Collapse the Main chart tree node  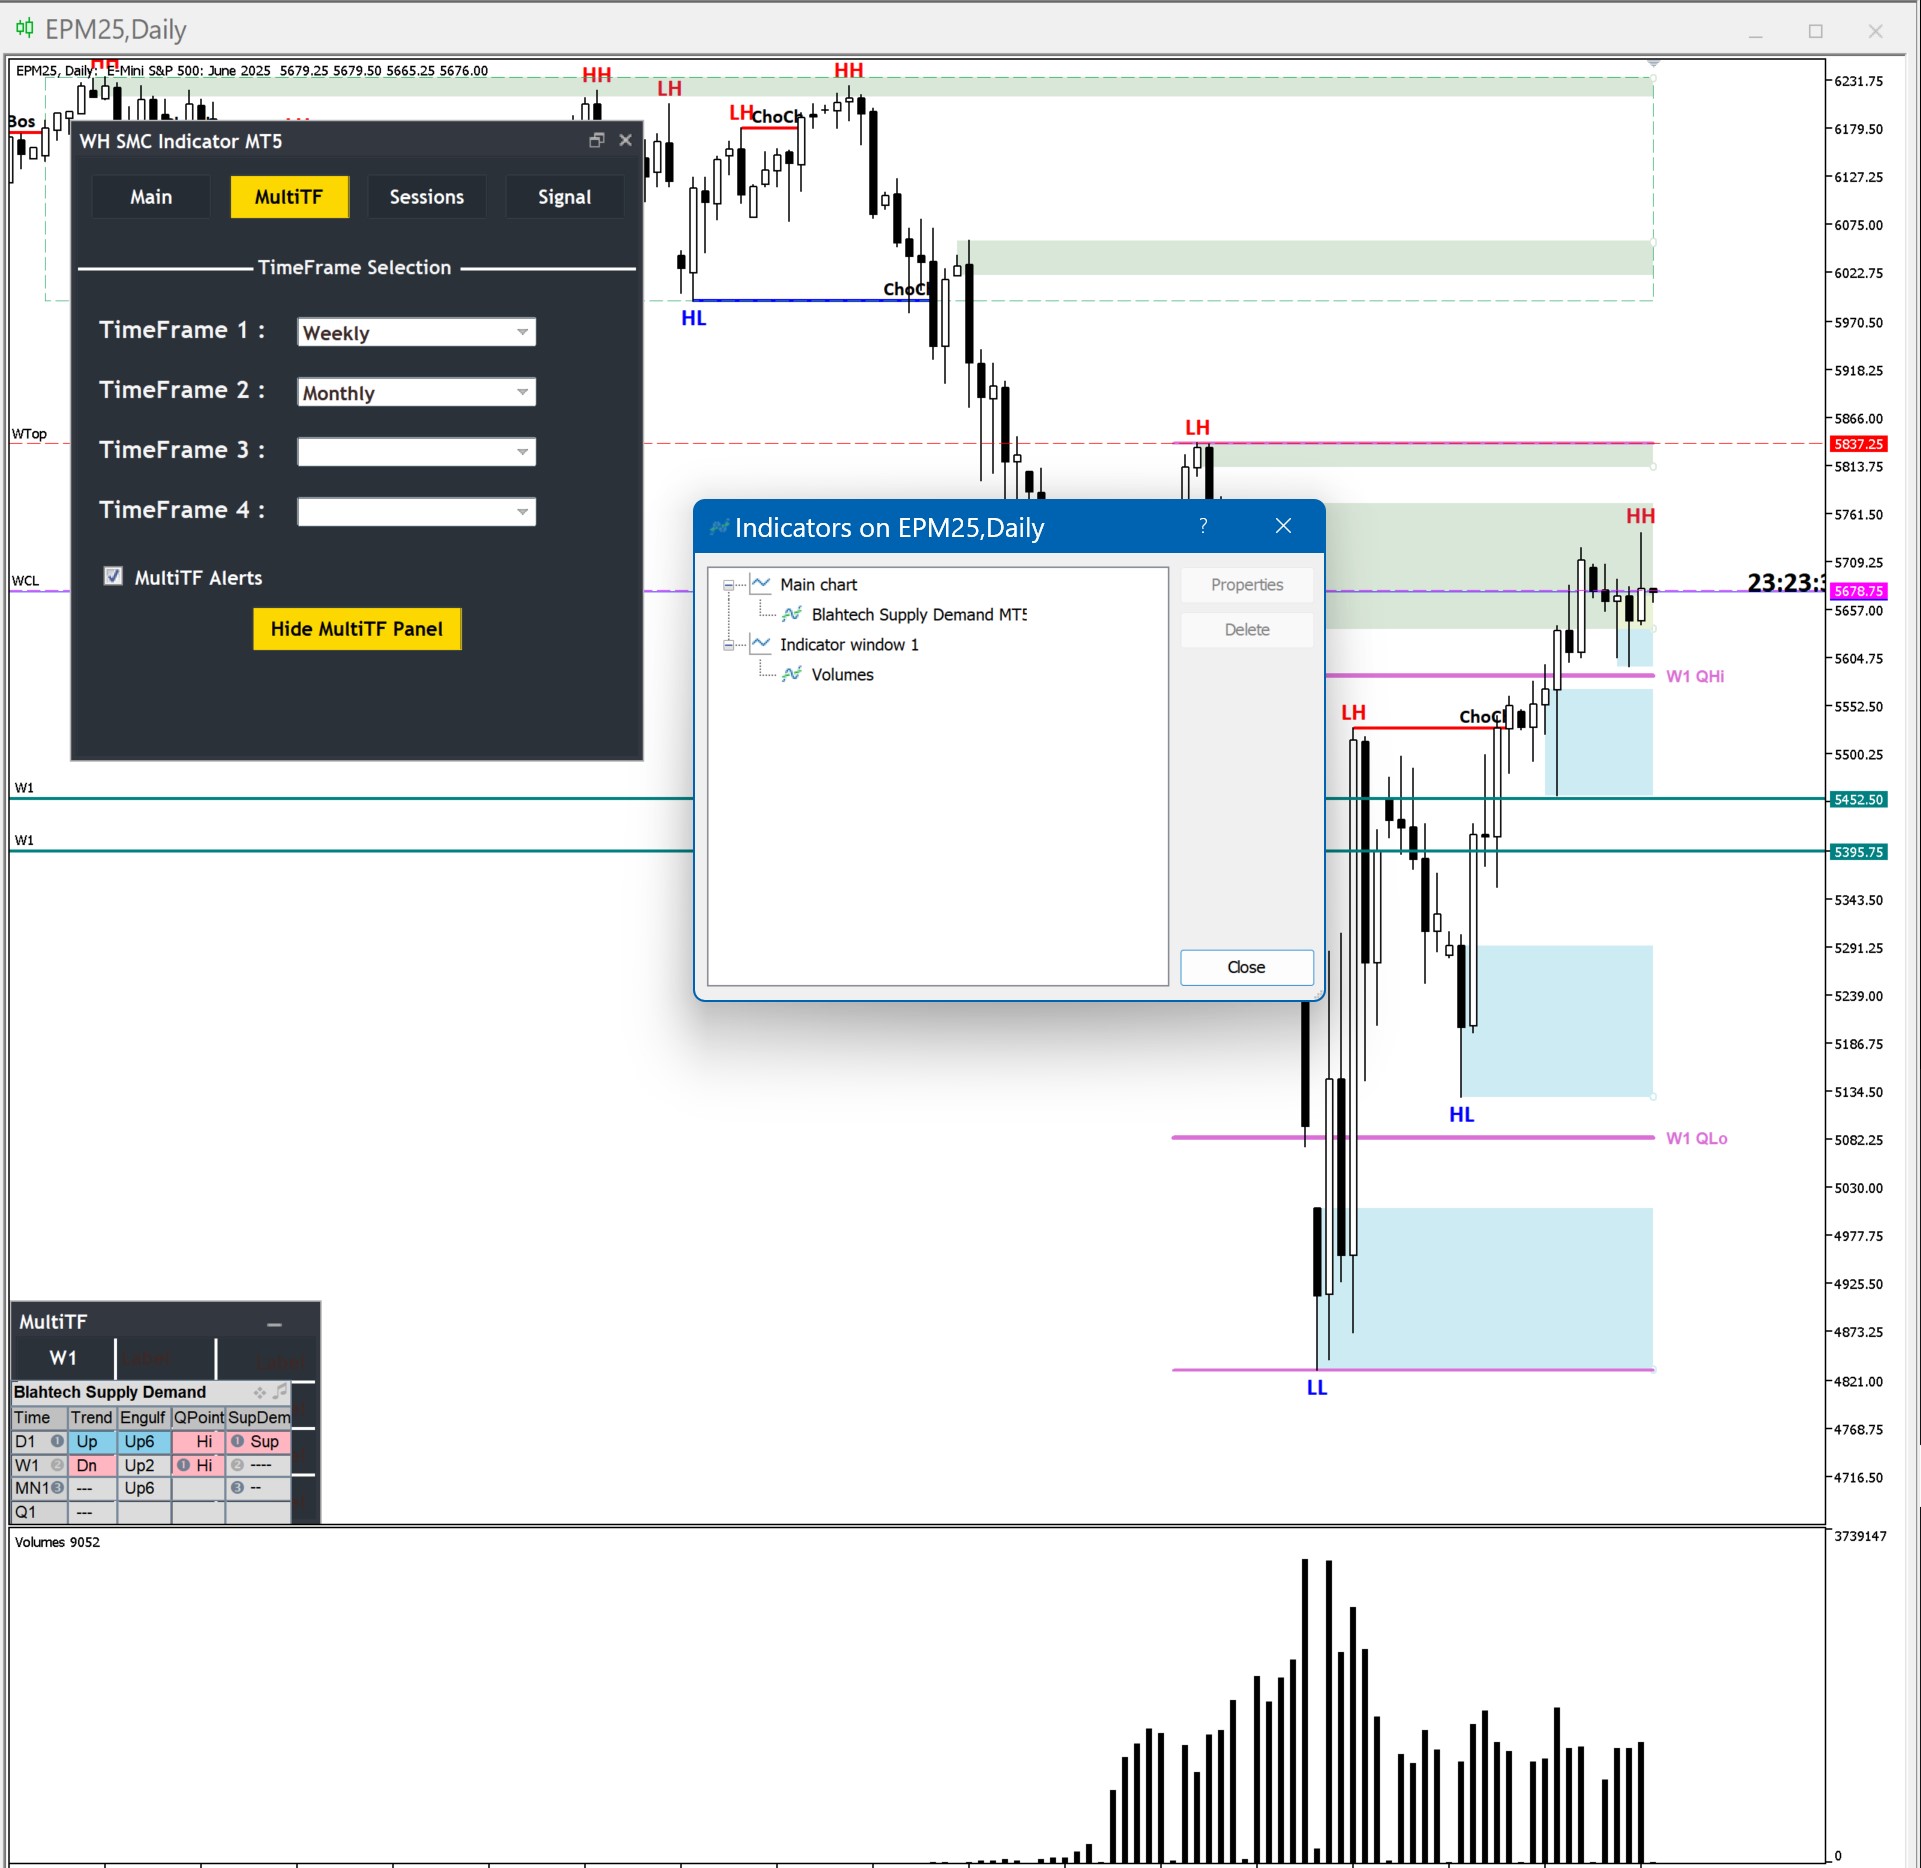729,585
